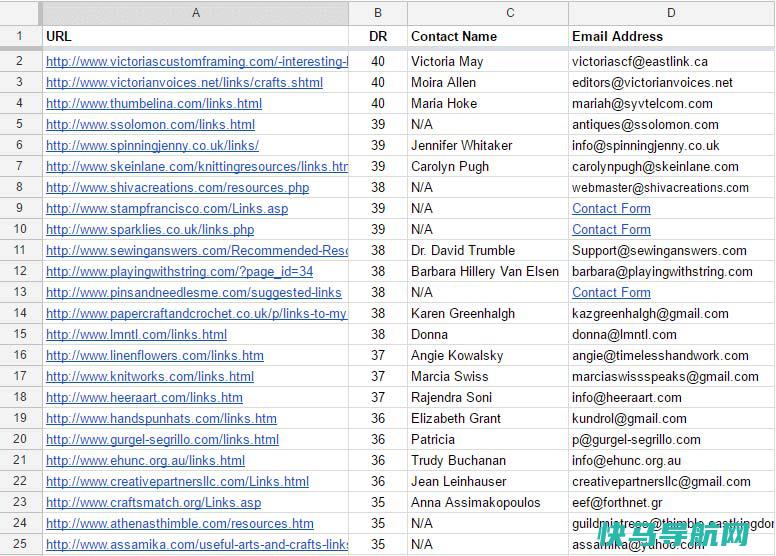This screenshot has height=556, width=776.
Task: Select the Anna Assimakopoulos cell
Action: point(488,503)
